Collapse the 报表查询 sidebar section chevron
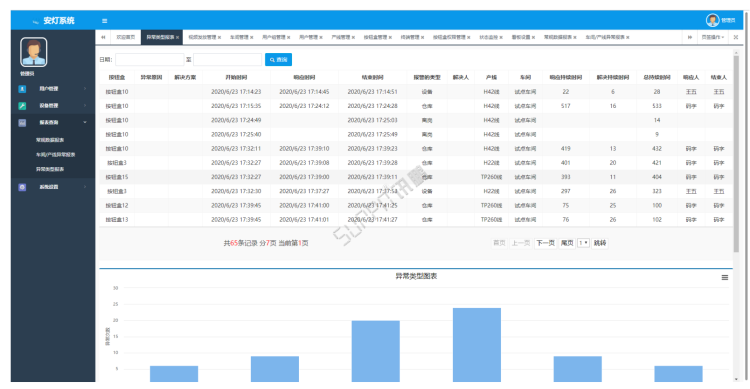 [85, 122]
